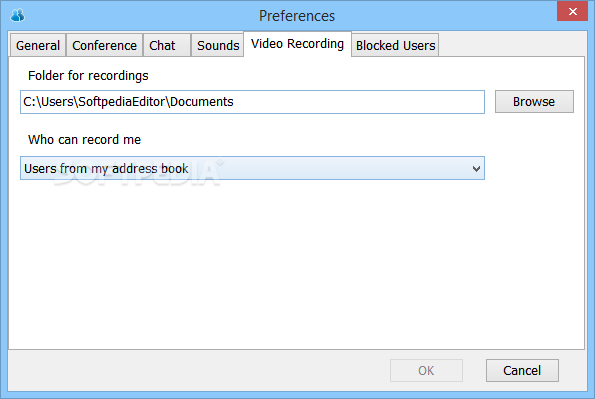This screenshot has height=399, width=595.
Task: Click empty white area of Video Recording pane
Action: [296, 266]
